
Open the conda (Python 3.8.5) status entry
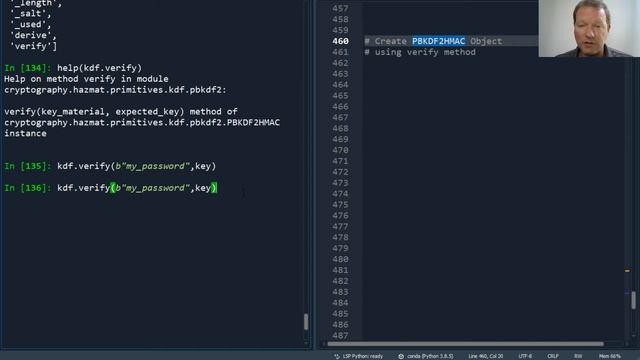(430, 356)
